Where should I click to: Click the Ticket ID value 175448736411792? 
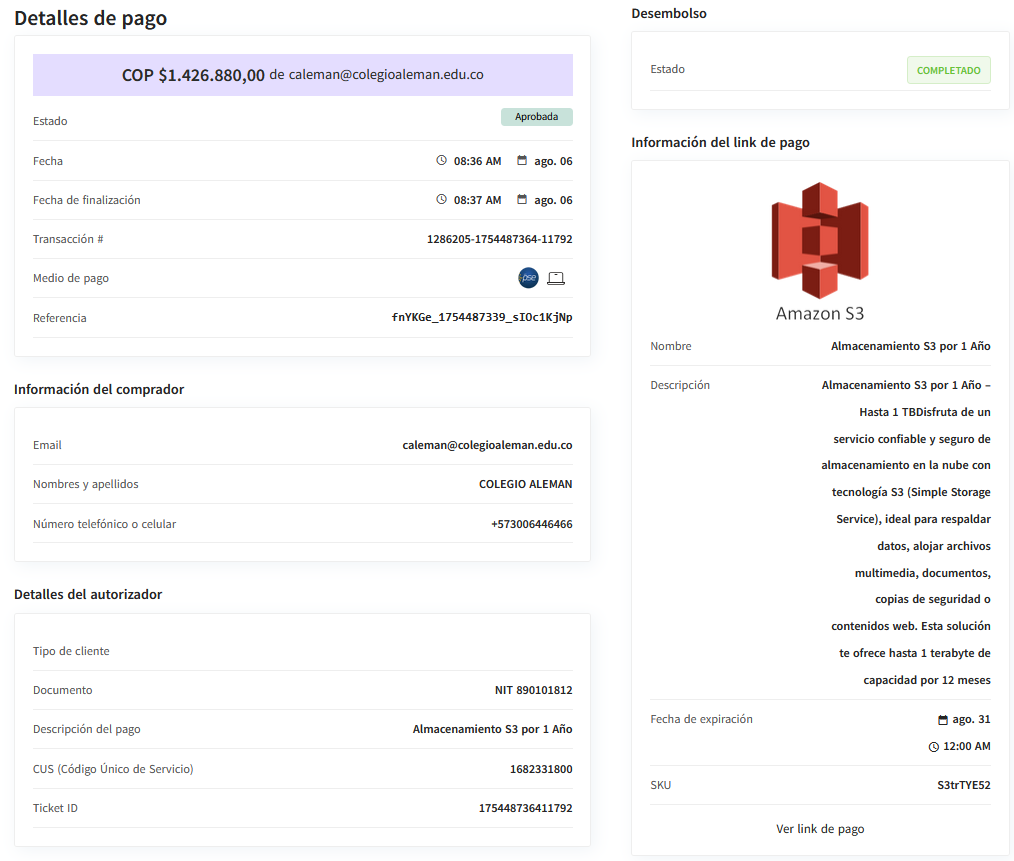click(x=525, y=808)
